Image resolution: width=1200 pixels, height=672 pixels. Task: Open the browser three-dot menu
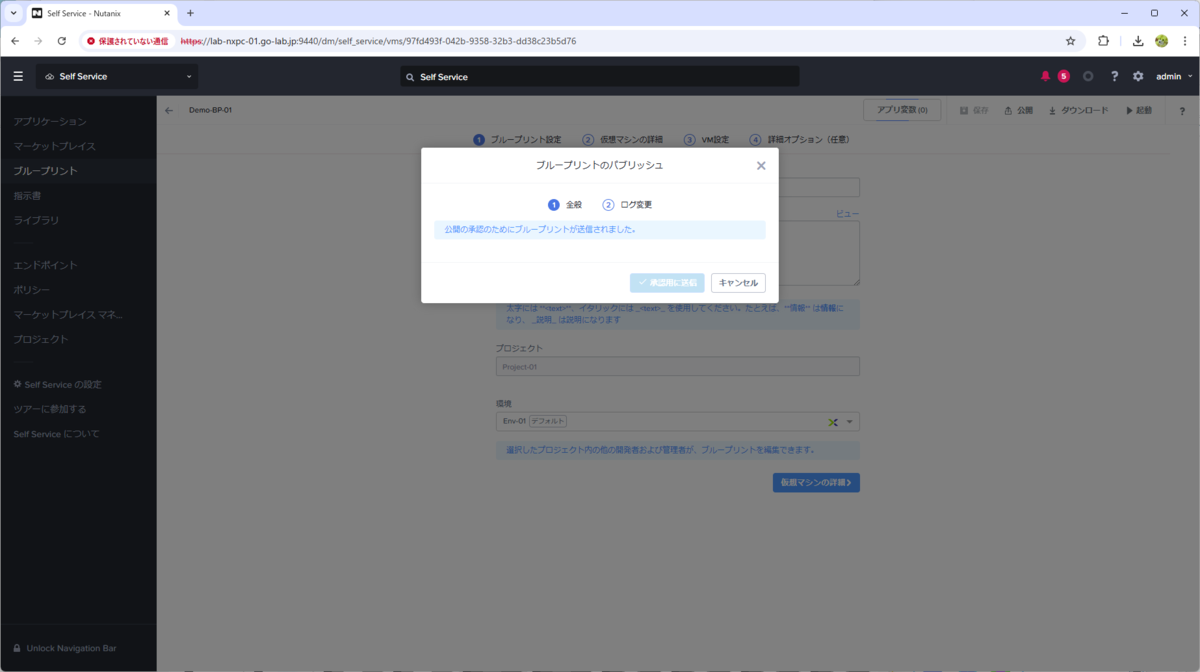point(1184,41)
